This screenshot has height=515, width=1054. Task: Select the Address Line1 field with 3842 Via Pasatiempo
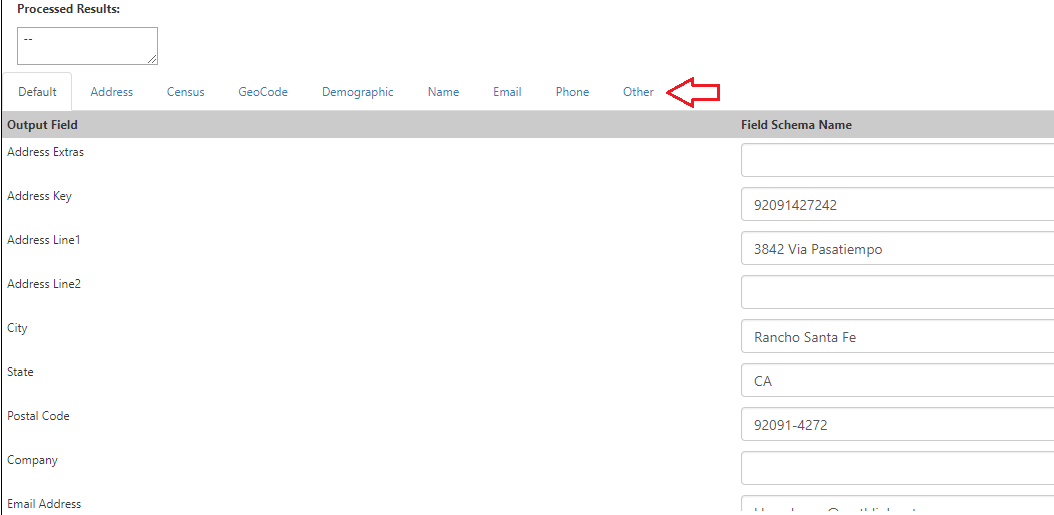tap(896, 249)
